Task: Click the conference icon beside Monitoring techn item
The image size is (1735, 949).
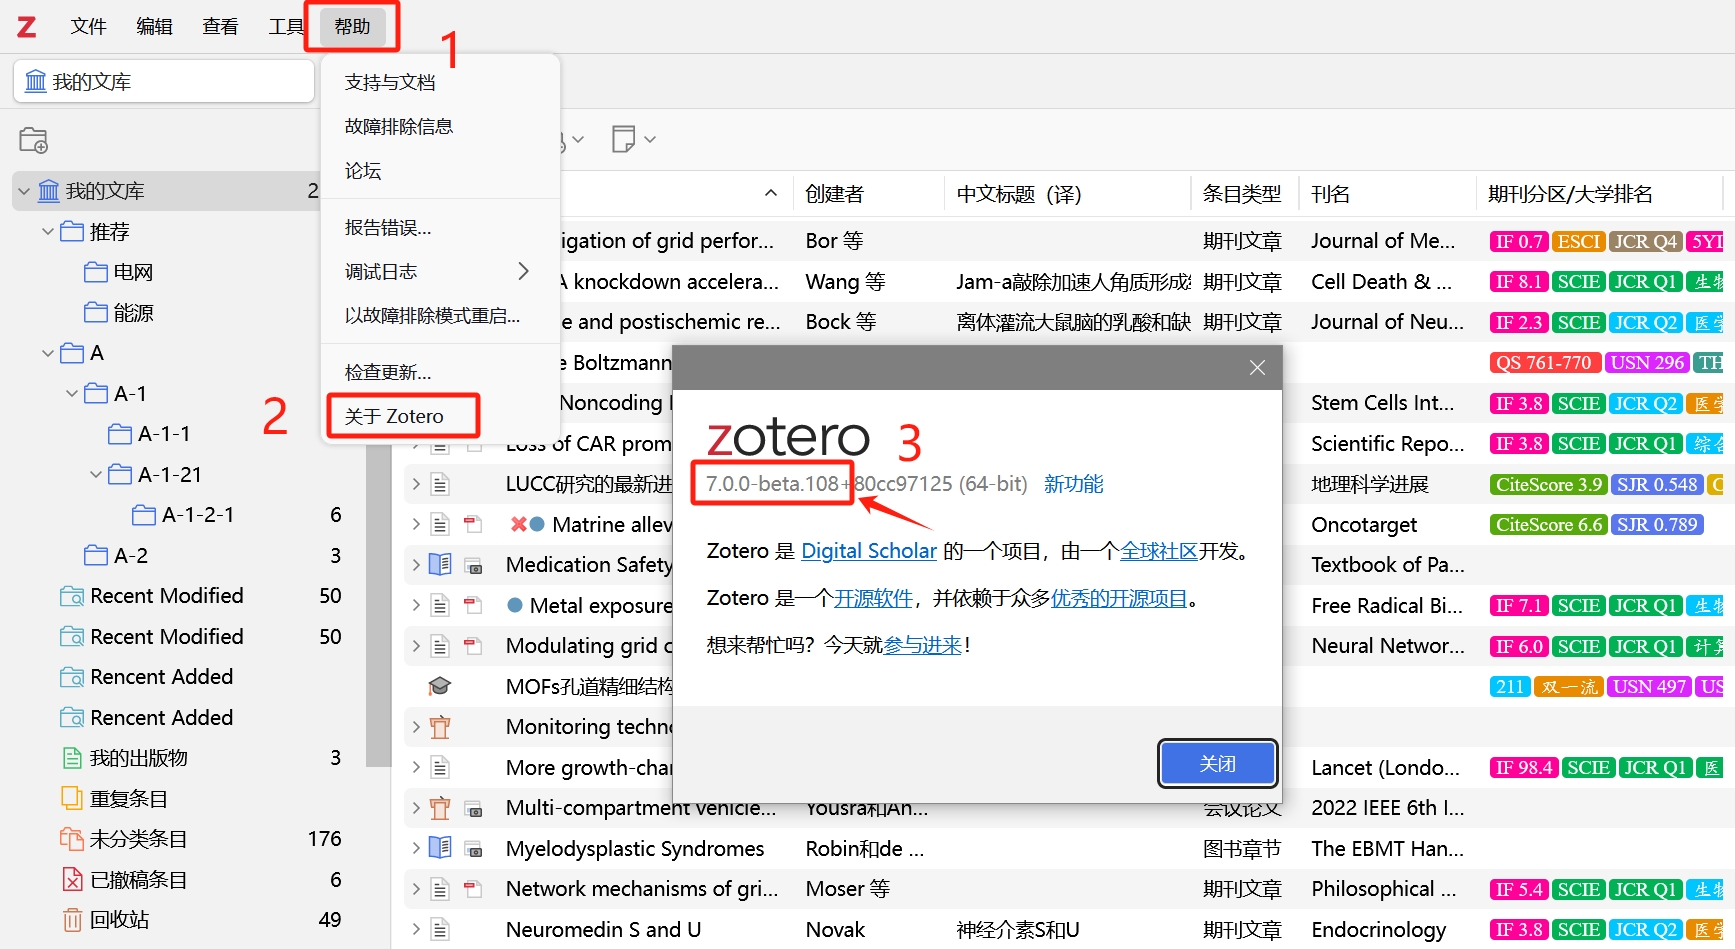Action: 440,727
